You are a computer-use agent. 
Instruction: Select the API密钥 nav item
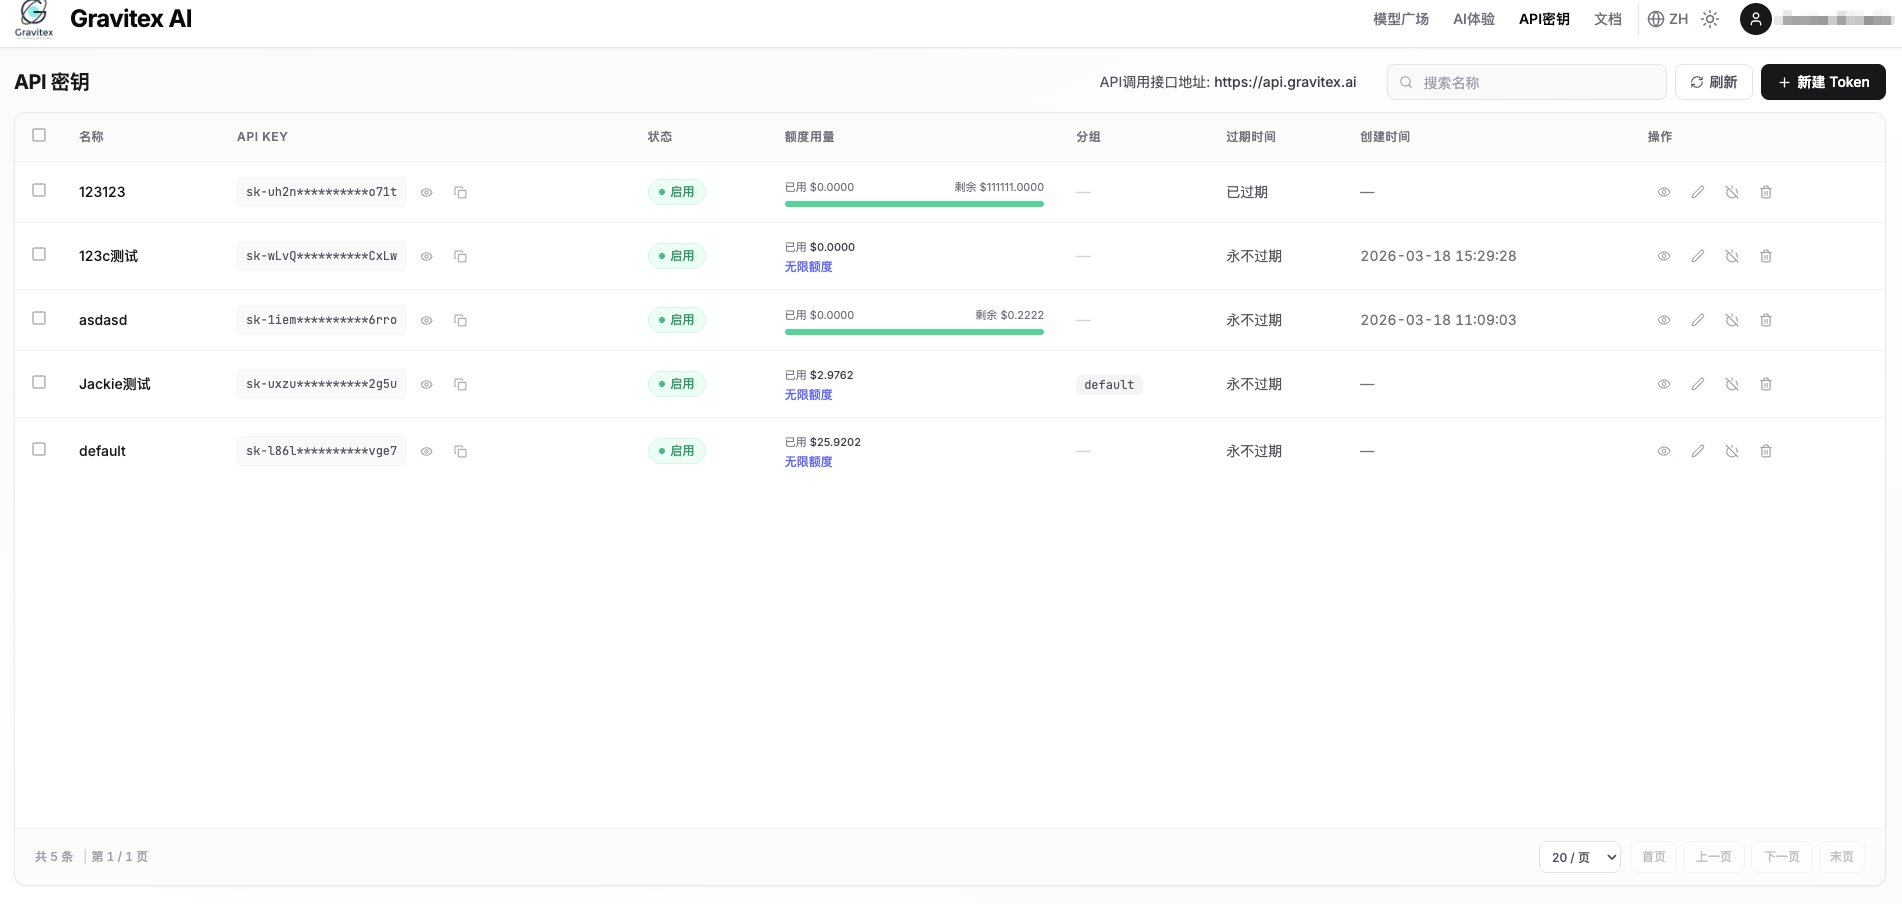coord(1544,19)
